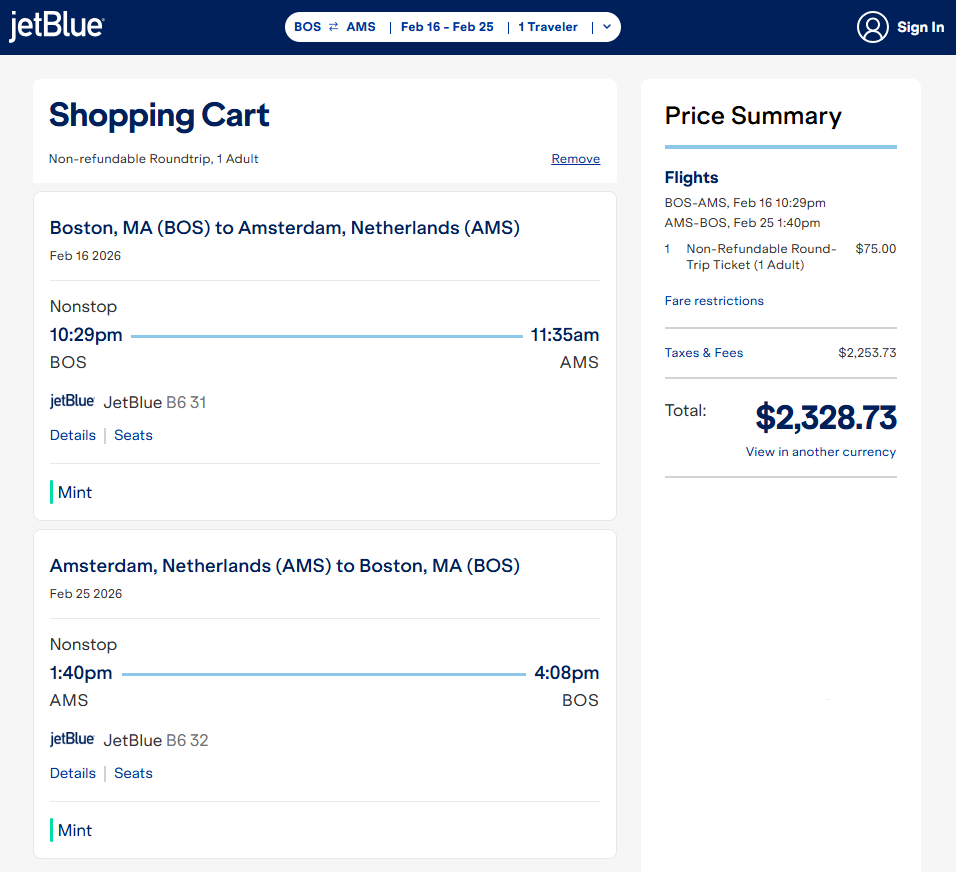Open Taxes & Fees breakdown
This screenshot has width=956, height=872.
tap(704, 352)
